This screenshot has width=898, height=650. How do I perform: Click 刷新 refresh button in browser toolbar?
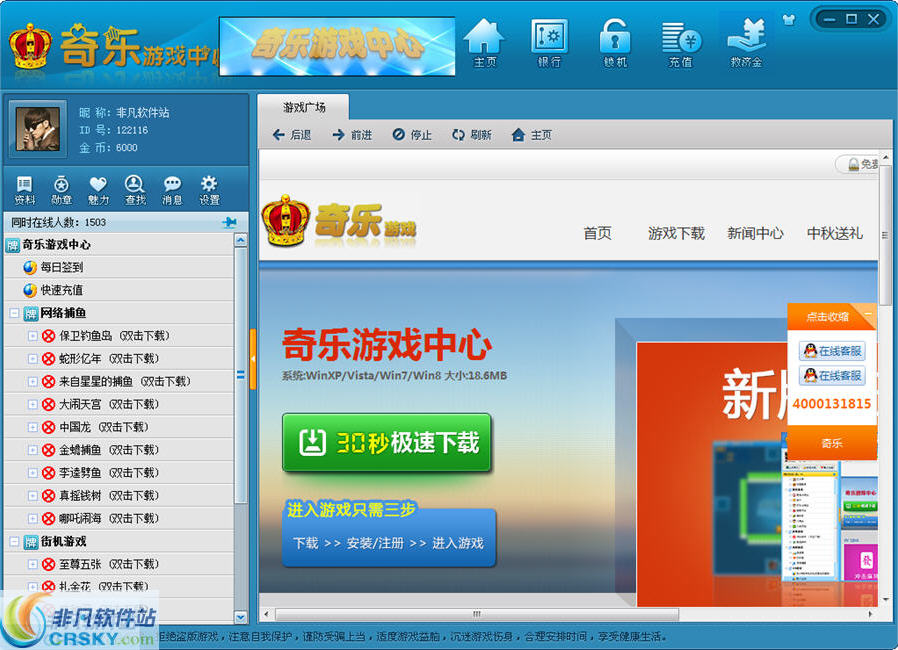[x=472, y=135]
